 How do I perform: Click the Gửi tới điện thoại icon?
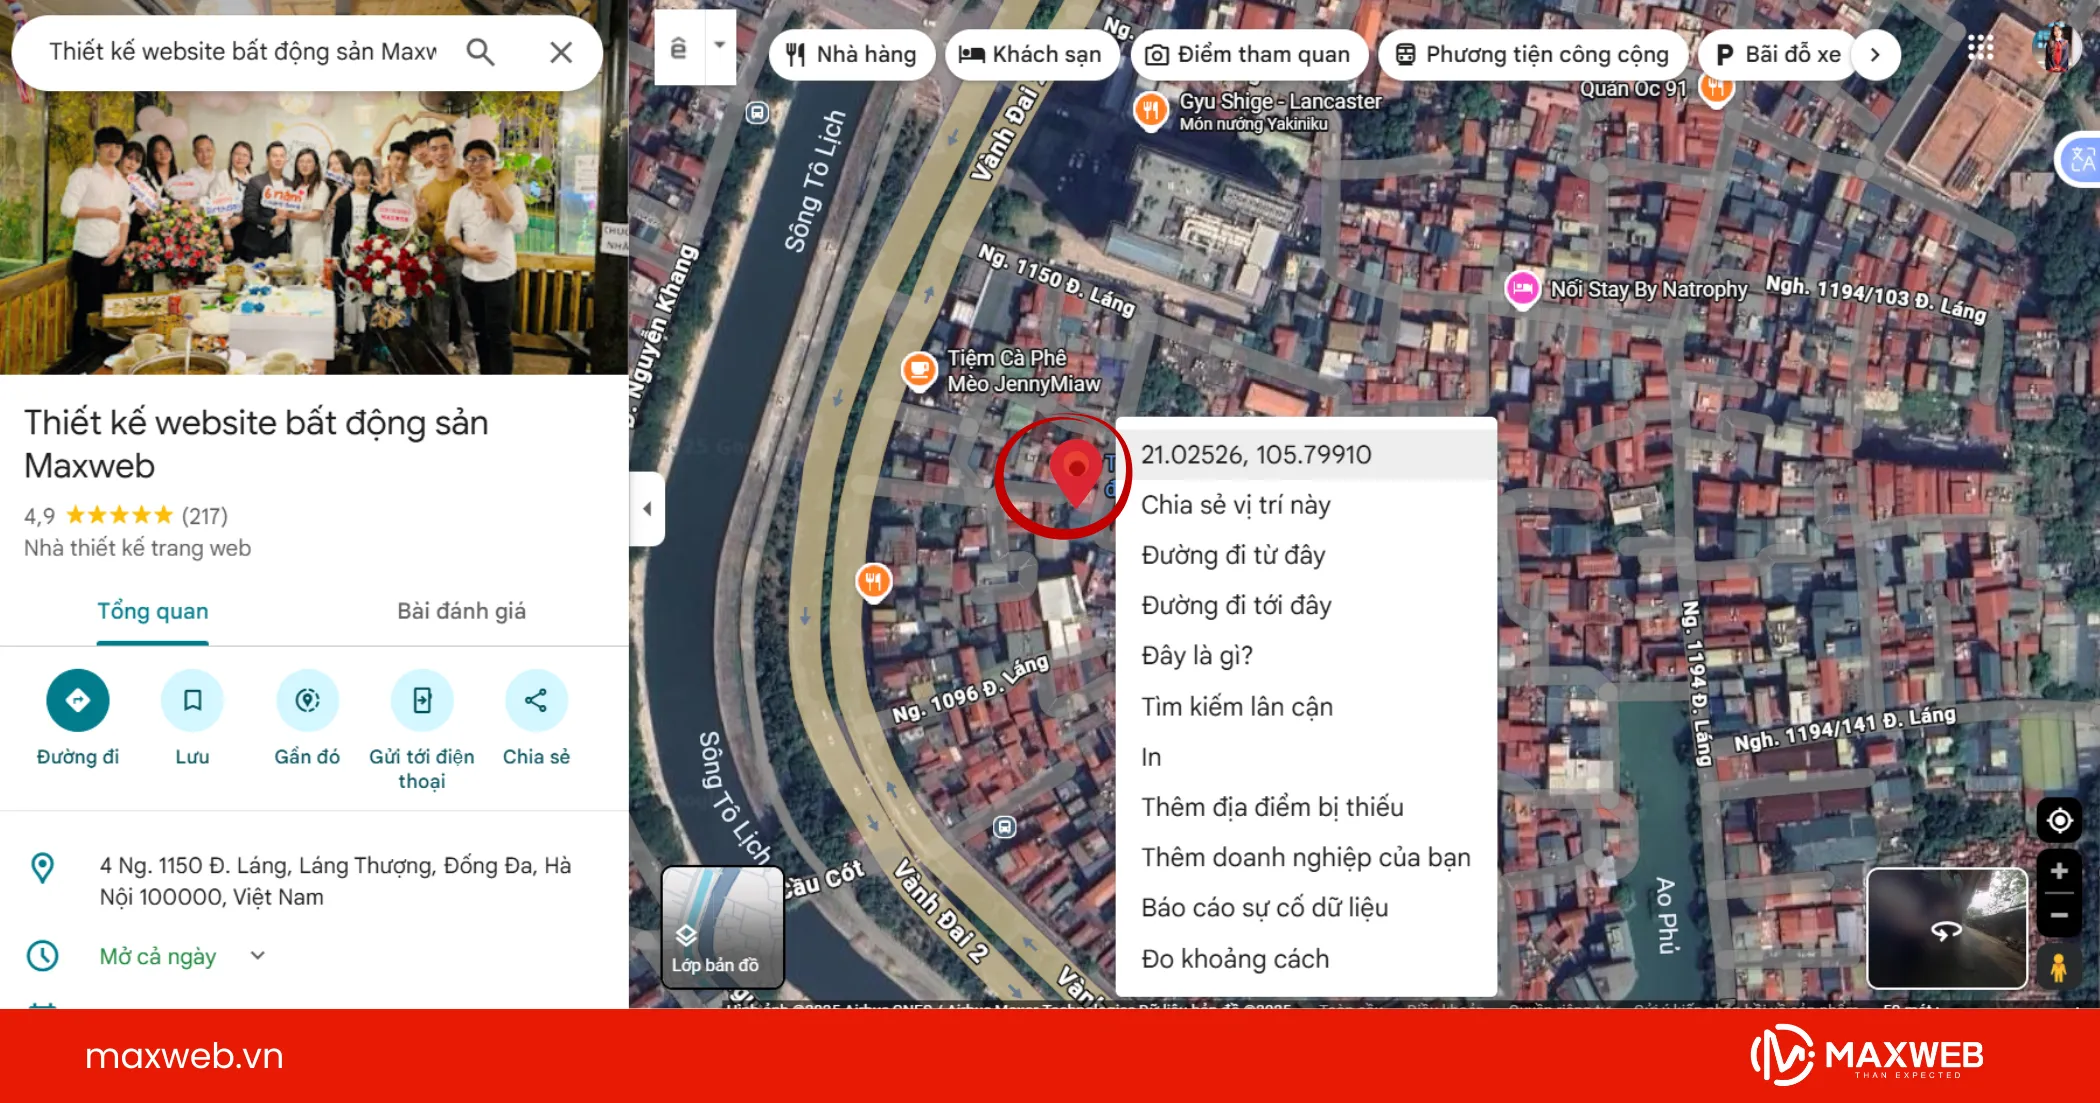click(x=421, y=700)
